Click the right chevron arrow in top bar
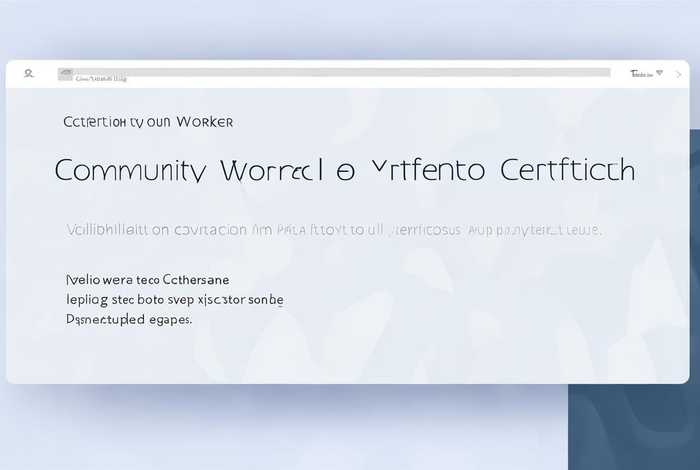This screenshot has width=700, height=470. tap(679, 74)
